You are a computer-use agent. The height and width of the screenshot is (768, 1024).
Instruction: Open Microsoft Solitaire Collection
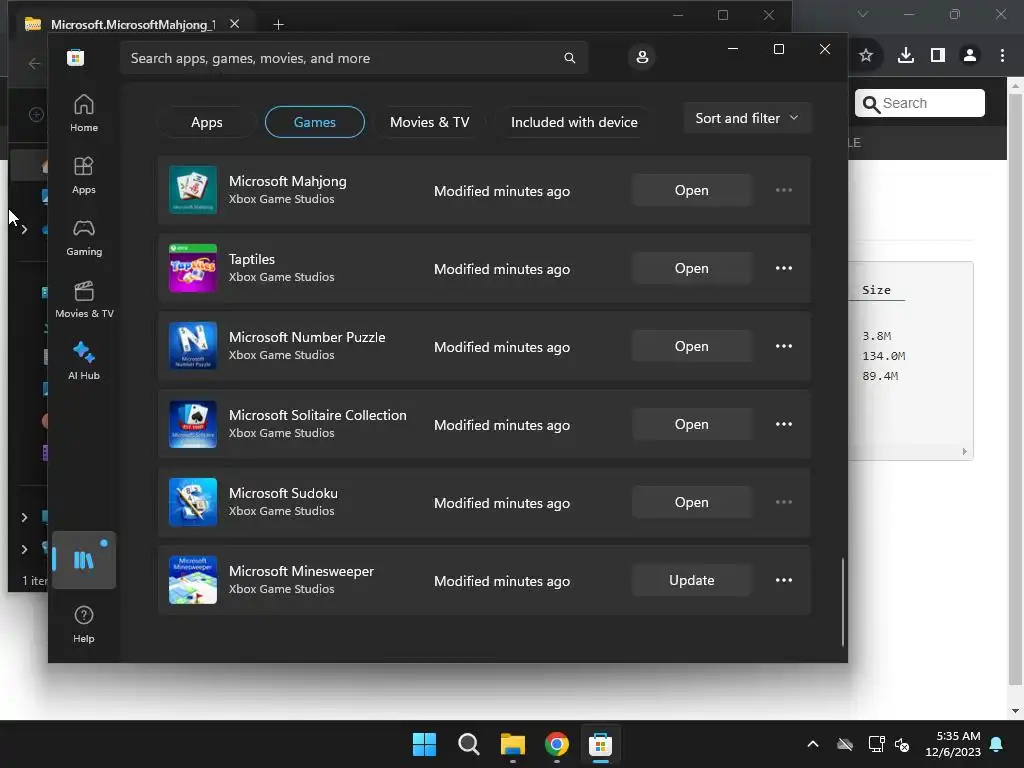click(x=692, y=424)
